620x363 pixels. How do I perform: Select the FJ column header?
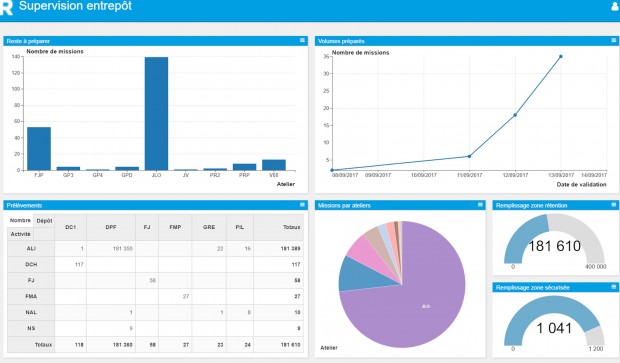click(147, 227)
